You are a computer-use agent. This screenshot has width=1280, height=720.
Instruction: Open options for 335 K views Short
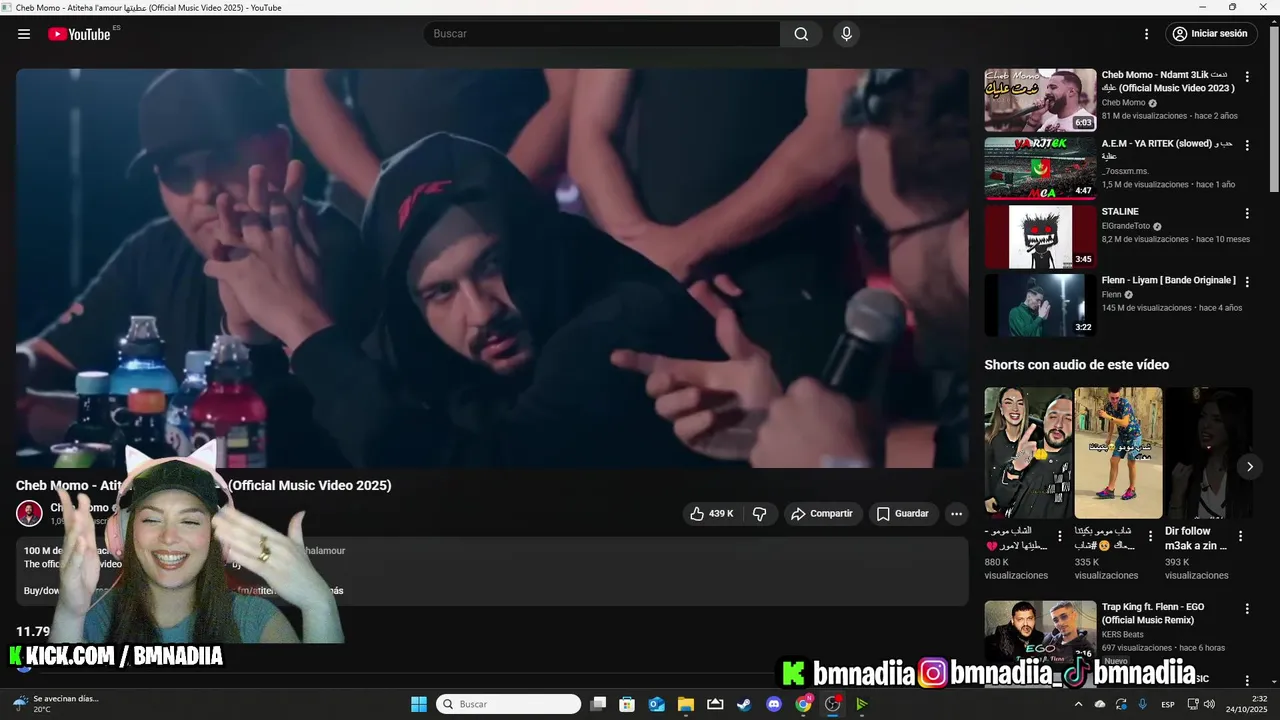(1150, 536)
